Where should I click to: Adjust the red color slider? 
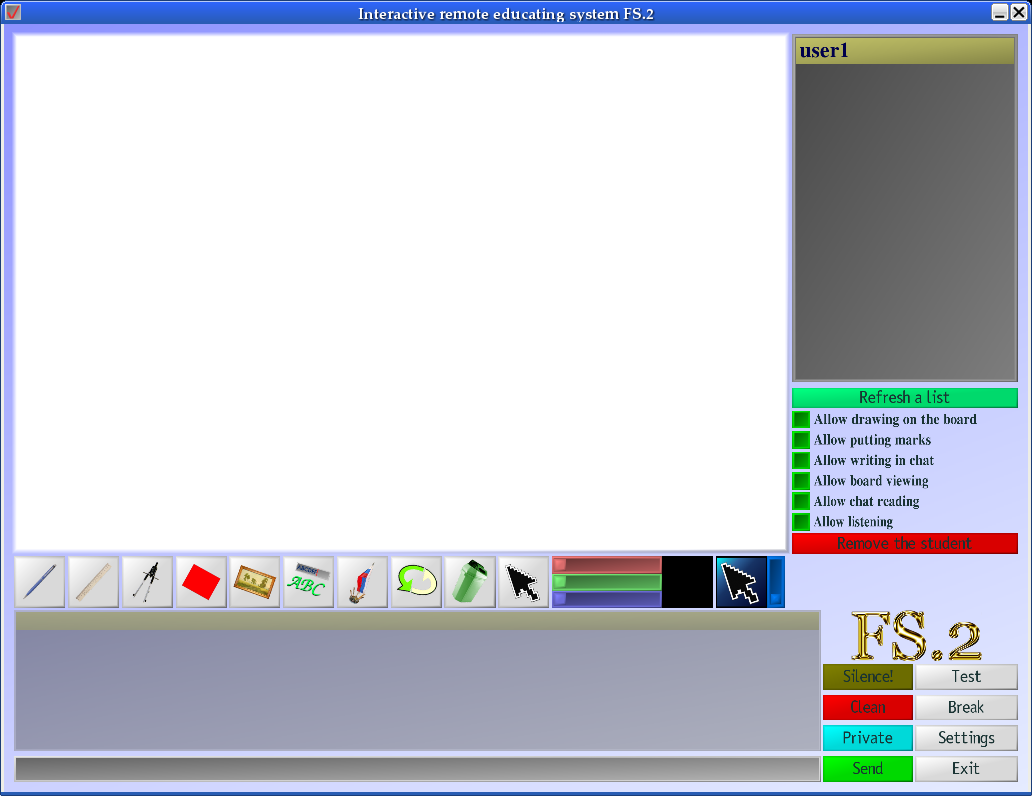click(607, 565)
